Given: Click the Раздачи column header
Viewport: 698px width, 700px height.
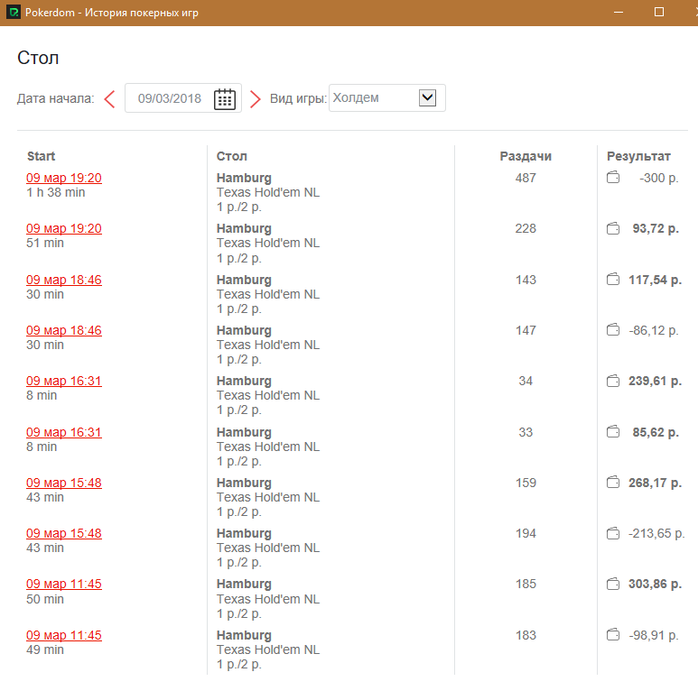Looking at the screenshot, I should [525, 156].
